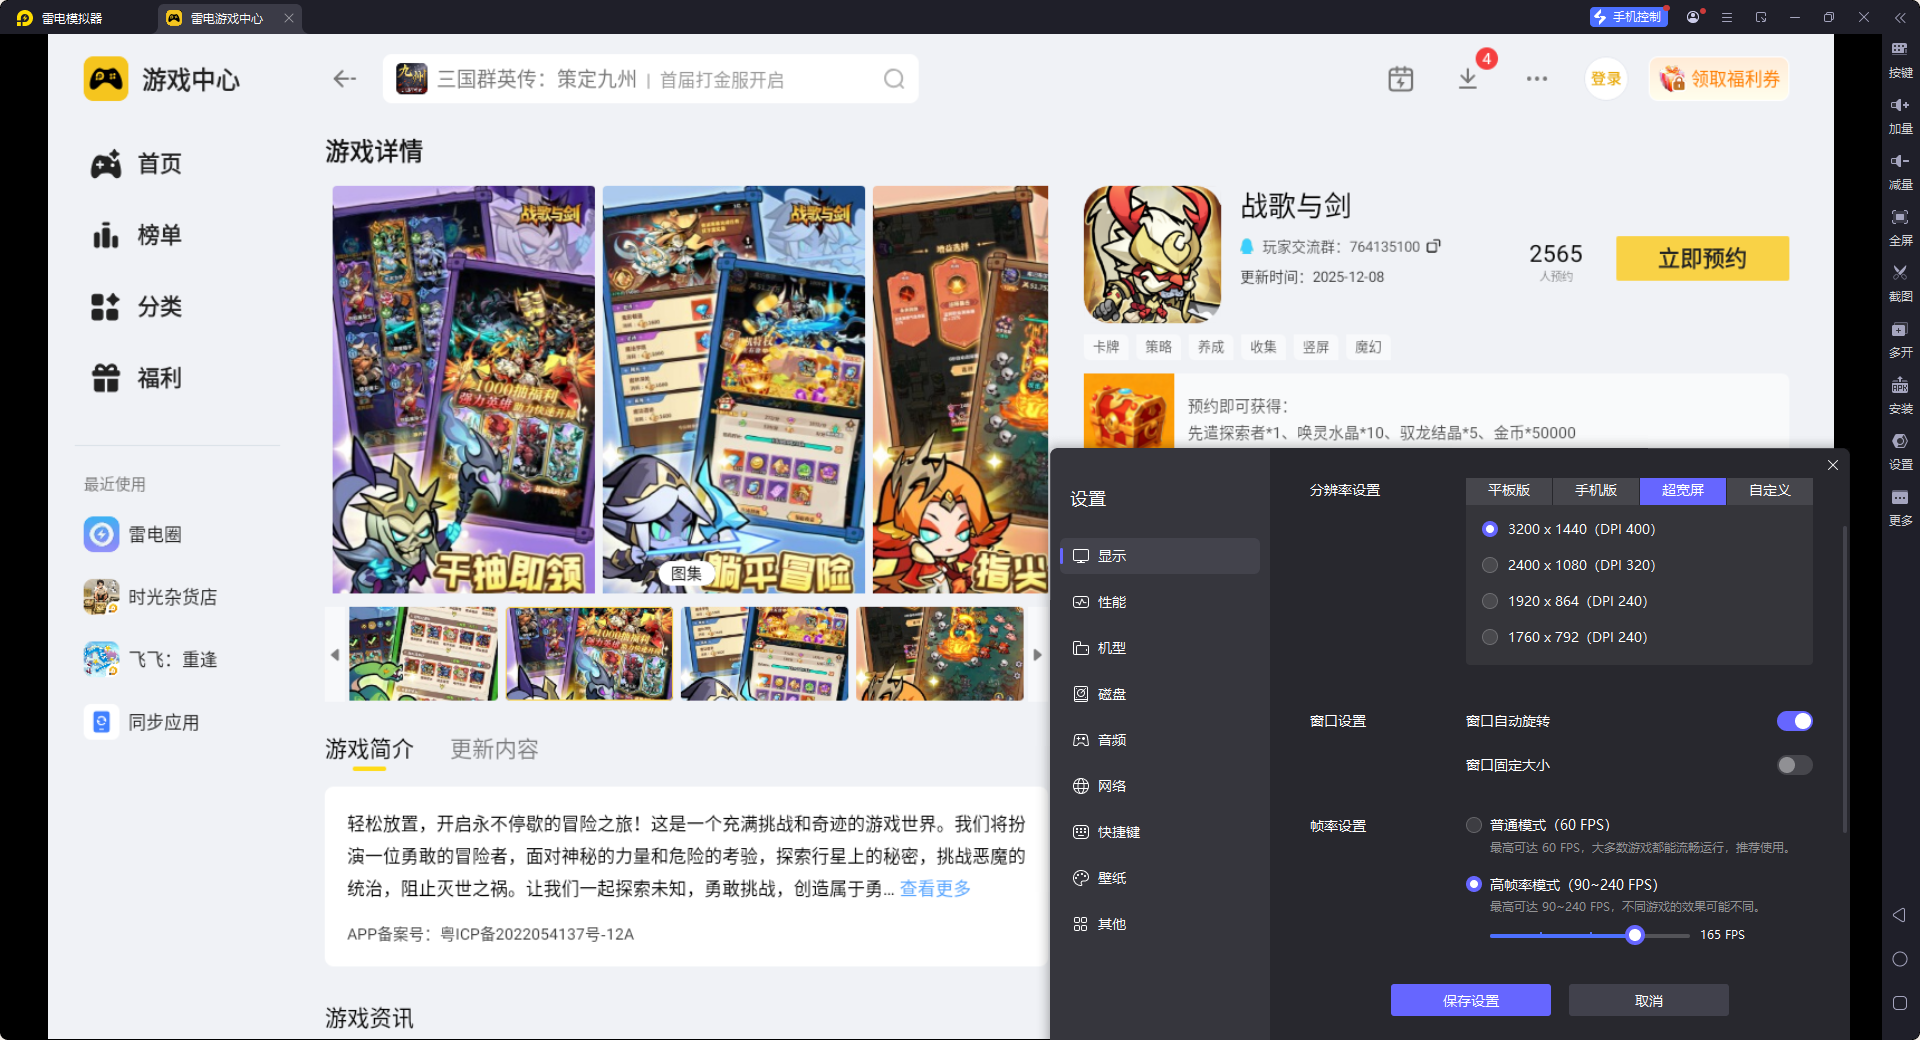
Task: Open 机型 settings section
Action: pos(1160,648)
